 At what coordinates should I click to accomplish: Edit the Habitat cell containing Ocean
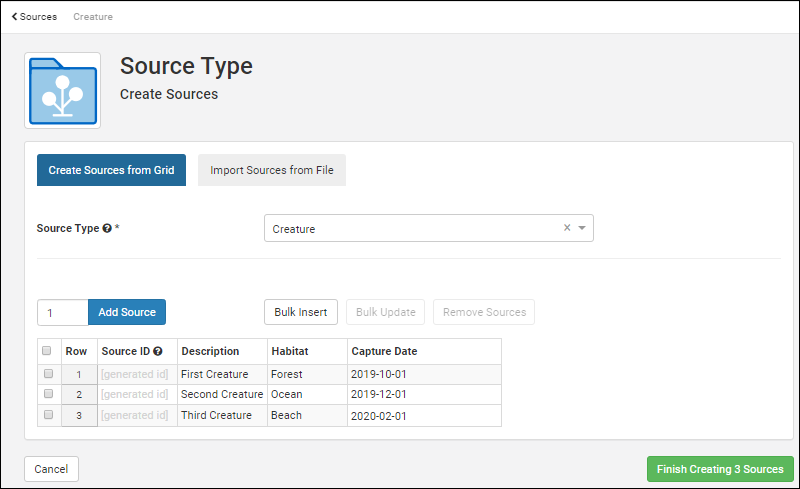pos(306,394)
